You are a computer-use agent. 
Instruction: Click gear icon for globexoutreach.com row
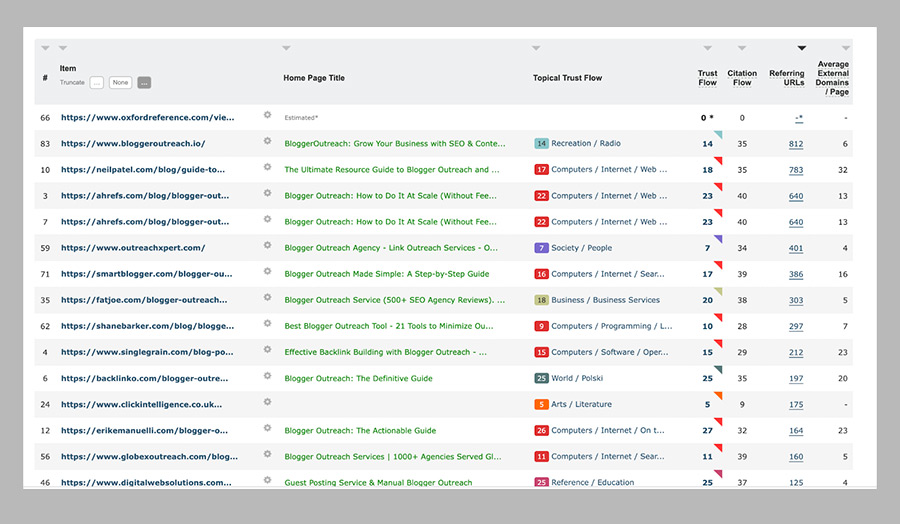coord(267,454)
